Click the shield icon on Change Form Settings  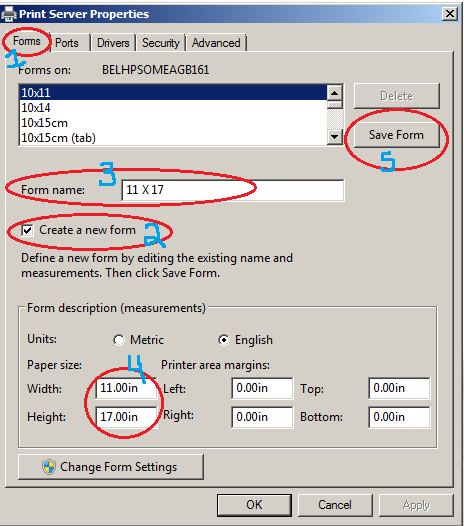pos(49,467)
